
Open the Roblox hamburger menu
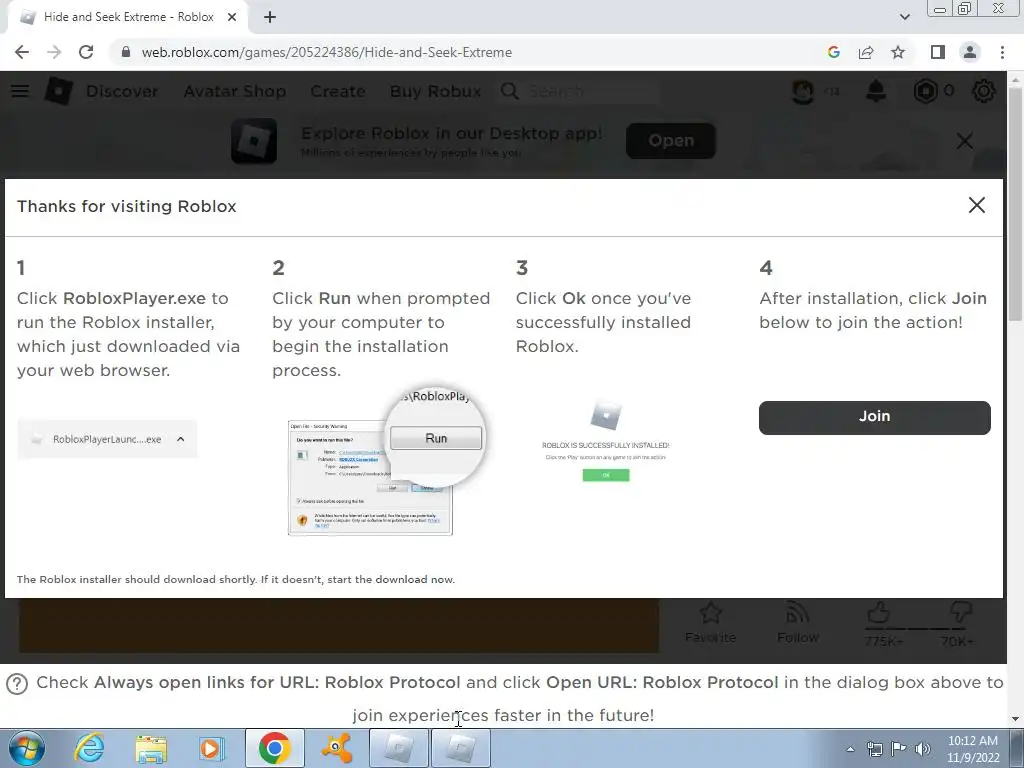[x=20, y=91]
